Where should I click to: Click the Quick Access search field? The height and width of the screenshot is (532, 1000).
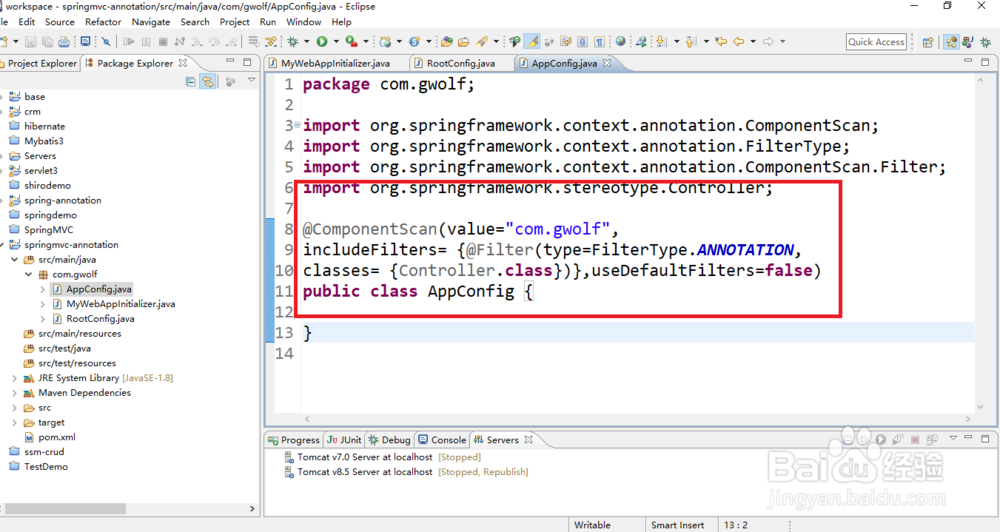(x=876, y=41)
